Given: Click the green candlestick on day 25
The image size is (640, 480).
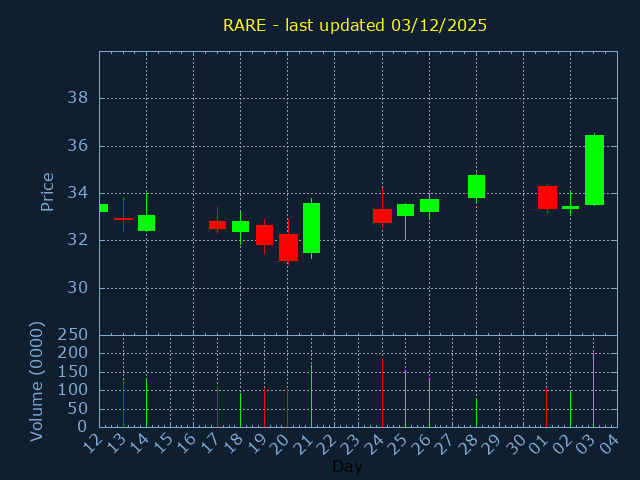Looking at the screenshot, I should point(405,210).
